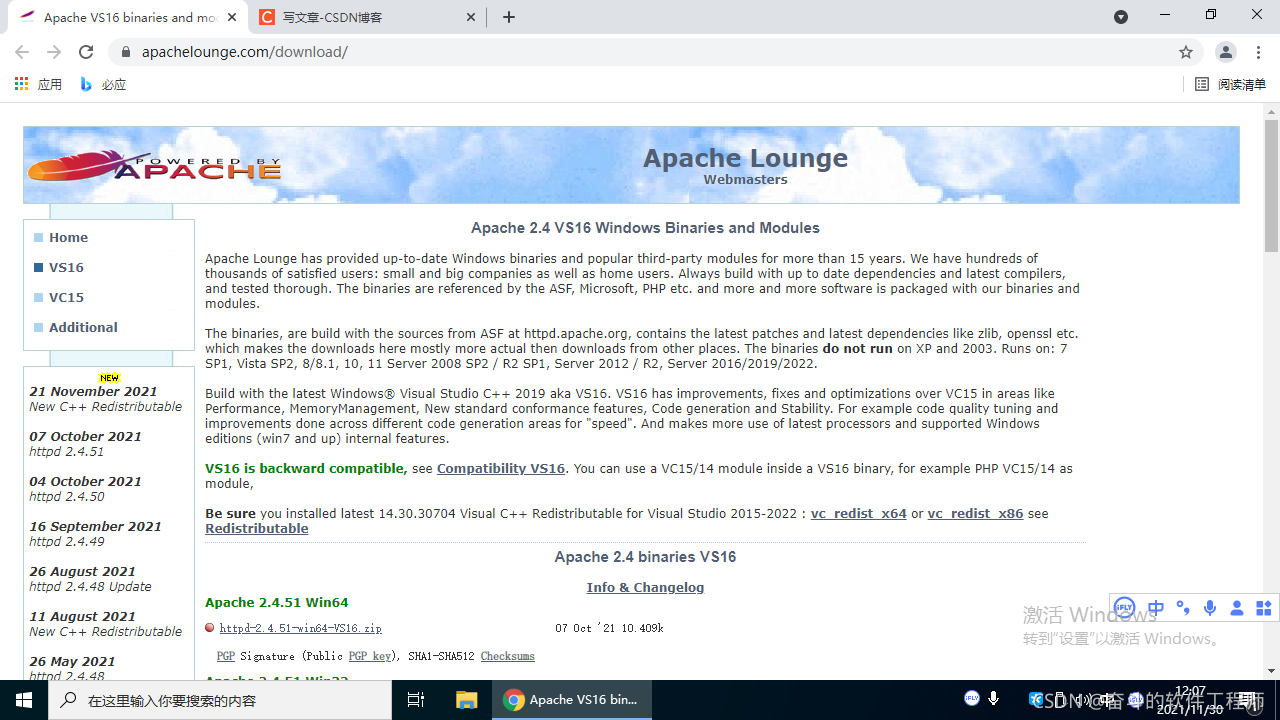This screenshot has height=720, width=1280.
Task: Go back to the previous page
Action: (22, 52)
